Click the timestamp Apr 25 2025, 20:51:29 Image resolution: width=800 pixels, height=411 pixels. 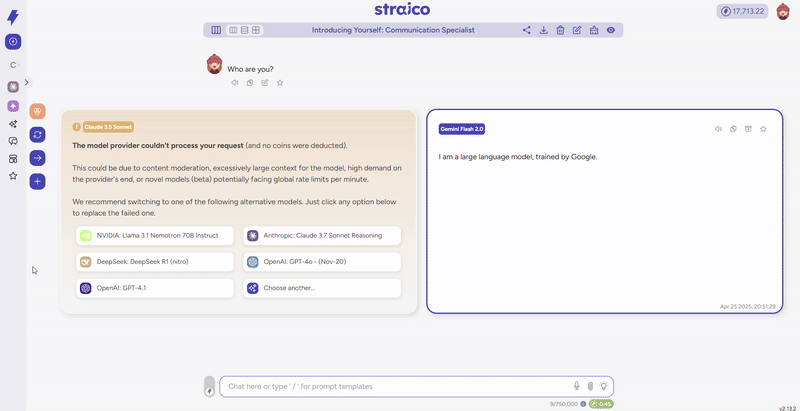point(748,306)
